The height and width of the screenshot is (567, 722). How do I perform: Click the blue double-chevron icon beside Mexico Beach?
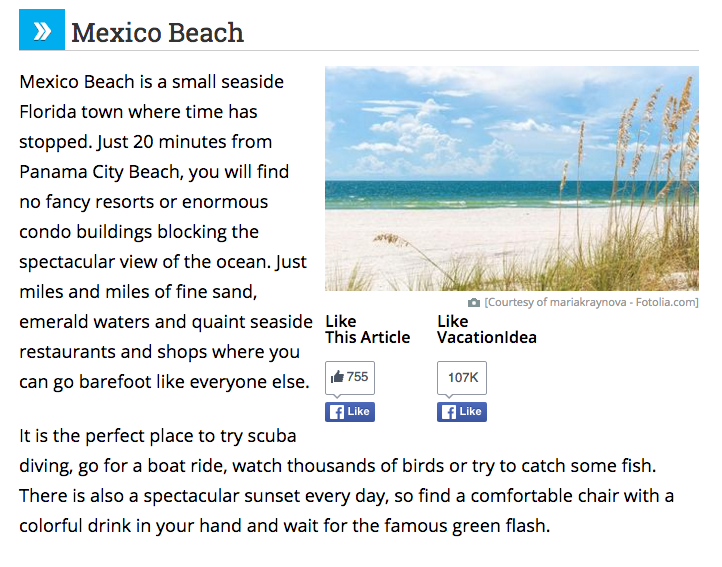pos(42,29)
